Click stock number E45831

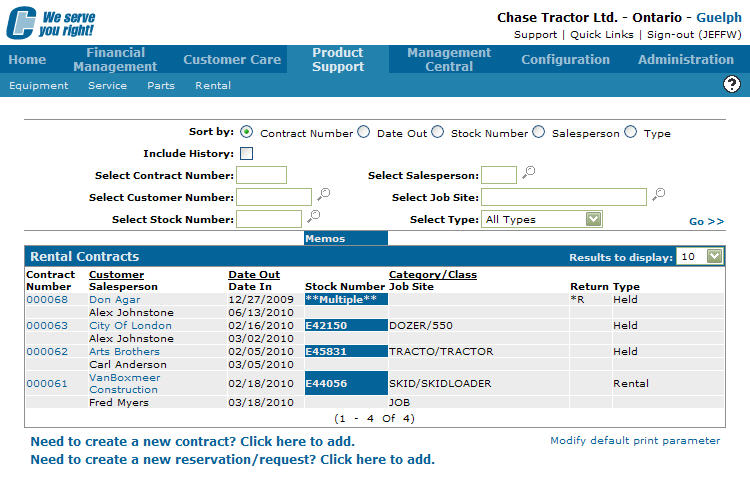pyautogui.click(x=346, y=351)
